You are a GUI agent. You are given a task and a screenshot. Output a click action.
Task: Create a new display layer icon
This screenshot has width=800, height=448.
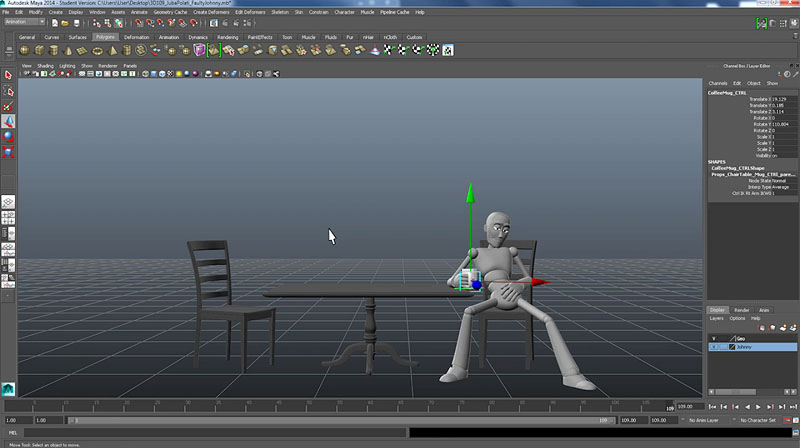[781, 328]
